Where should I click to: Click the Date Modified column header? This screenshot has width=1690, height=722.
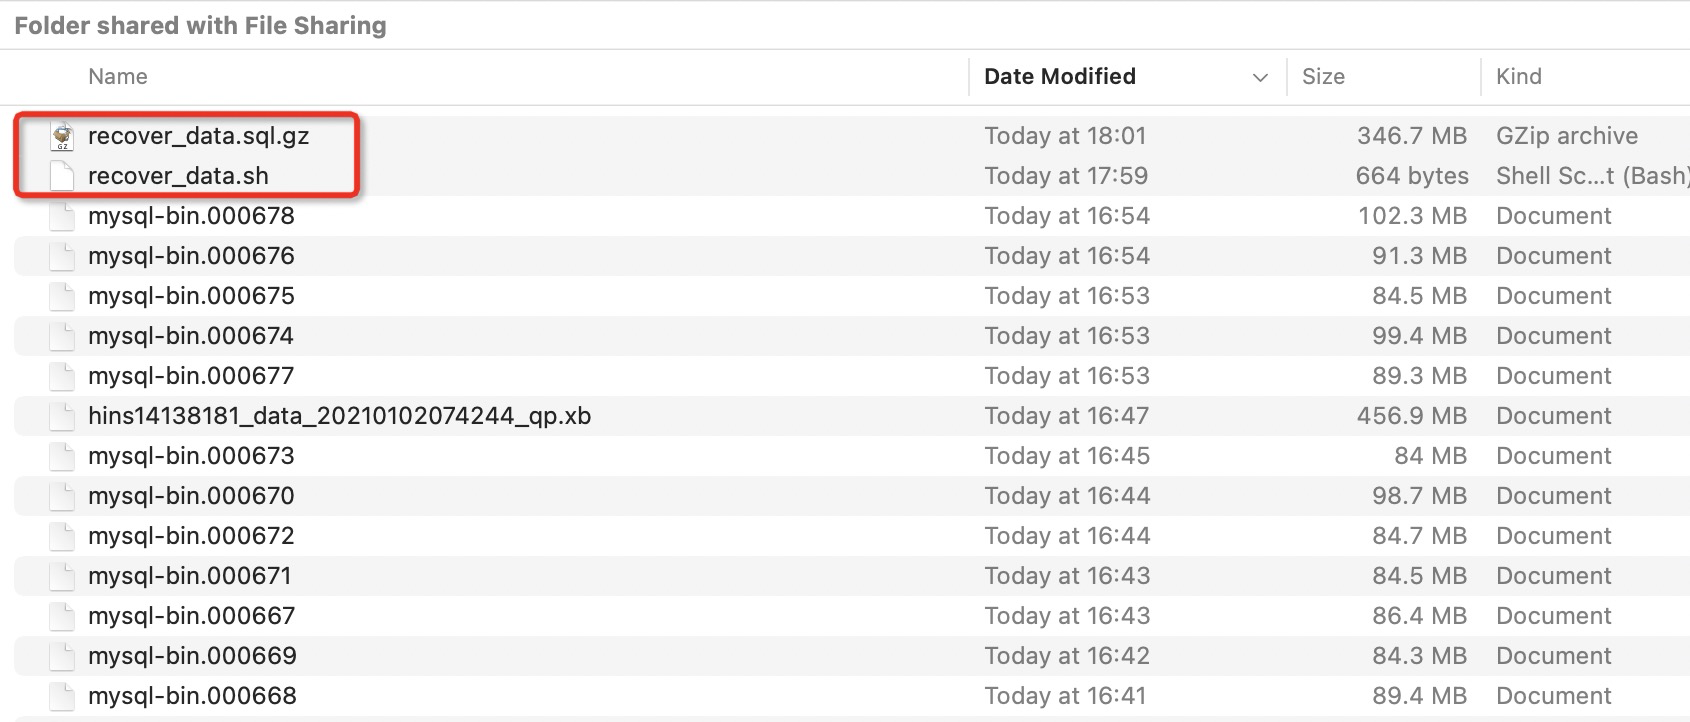tap(1060, 77)
